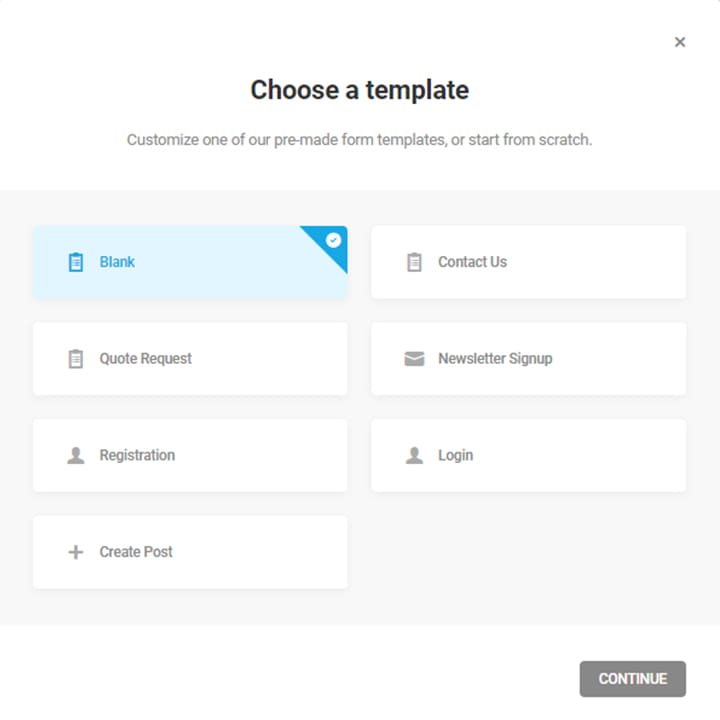Click the "Choose a template" heading

(359, 90)
